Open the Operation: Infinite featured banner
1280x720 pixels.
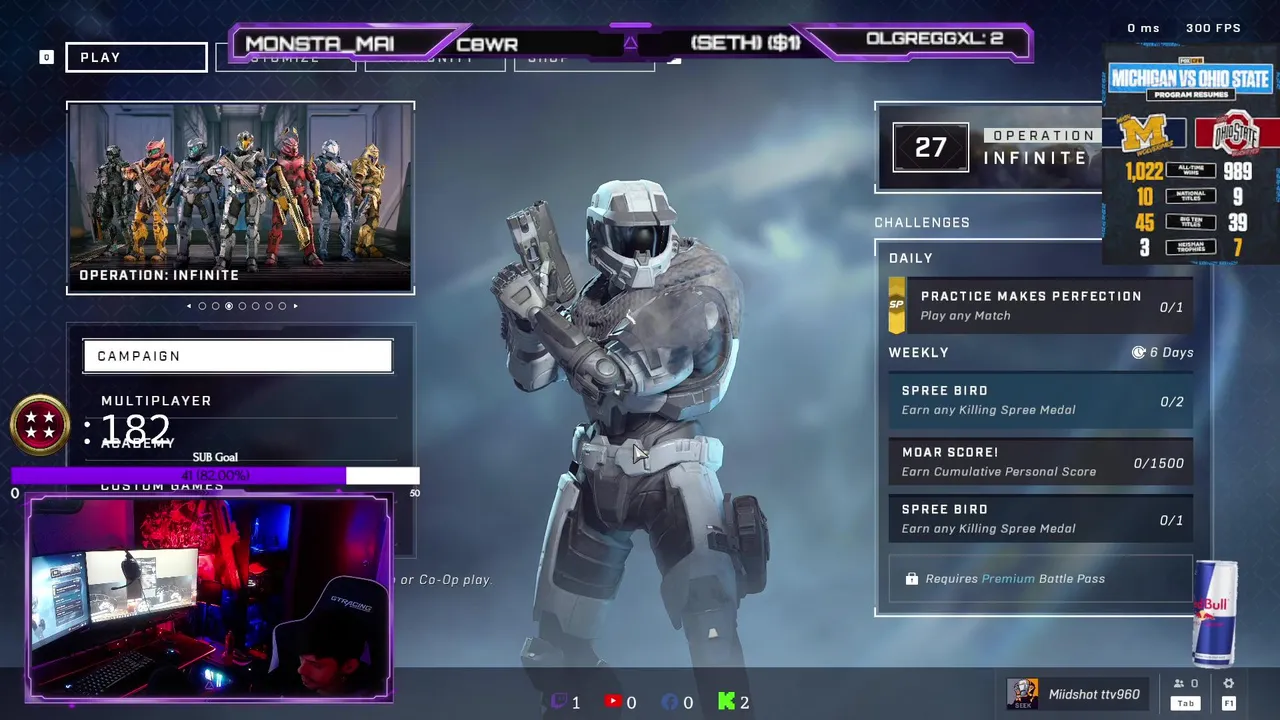coord(240,198)
